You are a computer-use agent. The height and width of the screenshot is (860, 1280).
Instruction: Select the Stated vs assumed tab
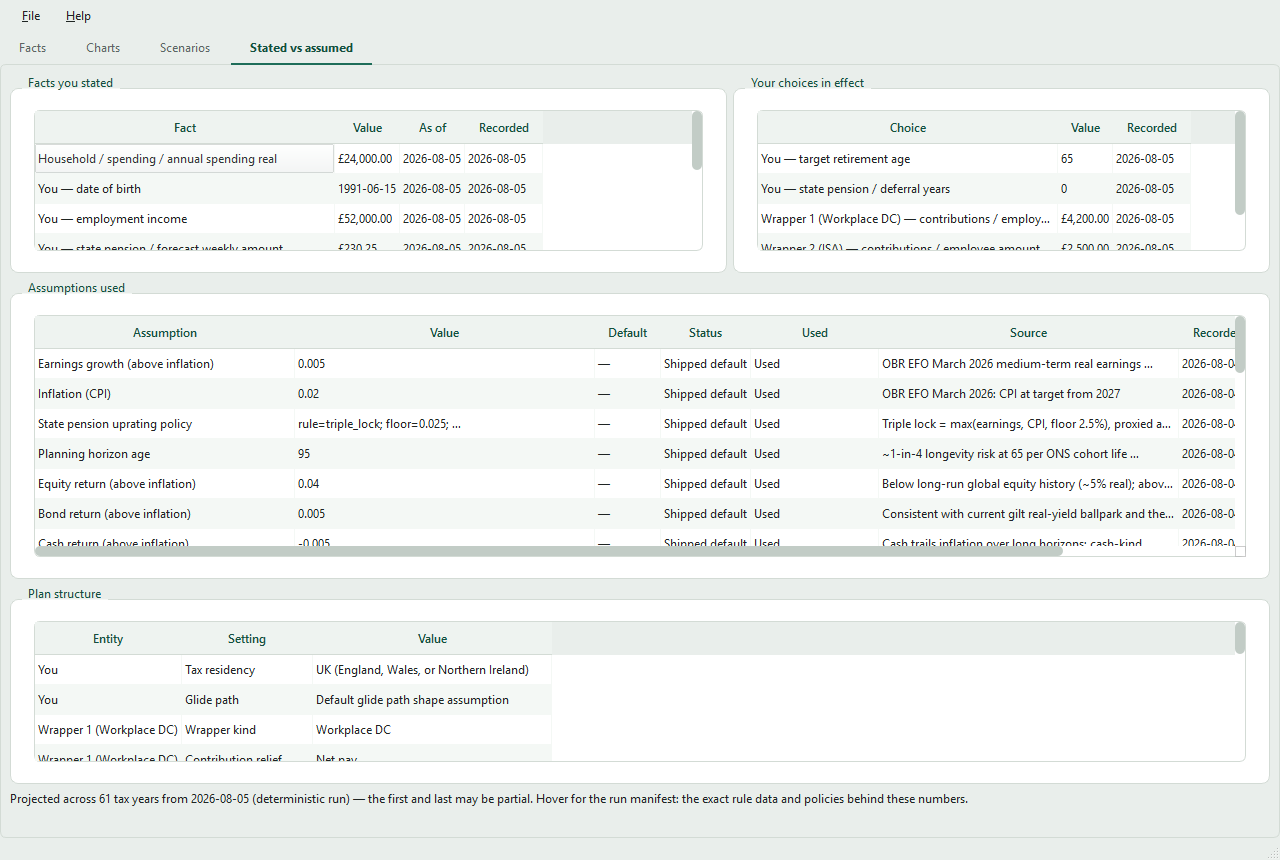pos(301,48)
